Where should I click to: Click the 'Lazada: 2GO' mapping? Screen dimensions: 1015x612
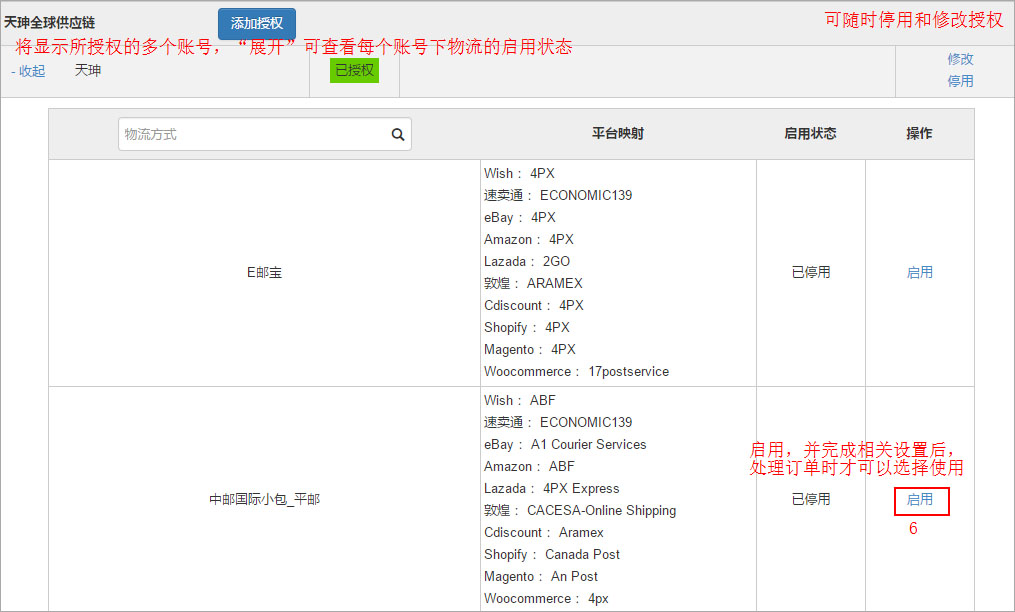click(527, 261)
